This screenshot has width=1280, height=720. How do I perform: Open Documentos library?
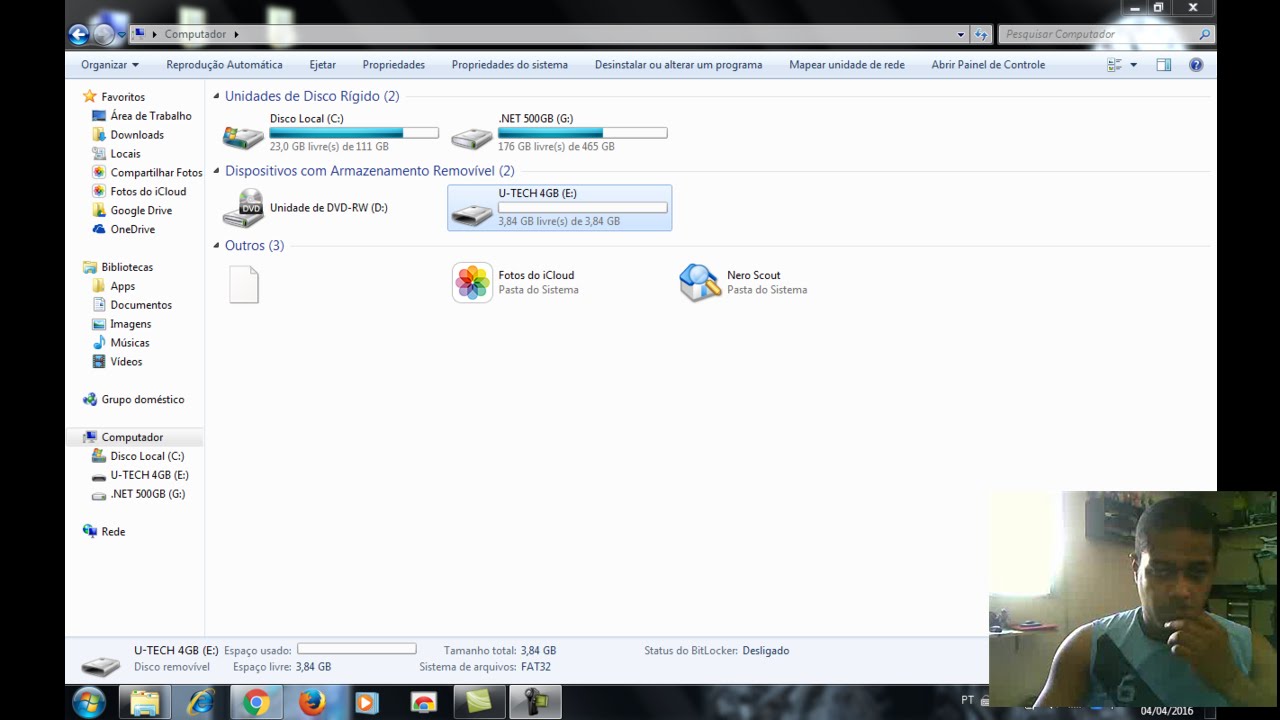(x=141, y=306)
